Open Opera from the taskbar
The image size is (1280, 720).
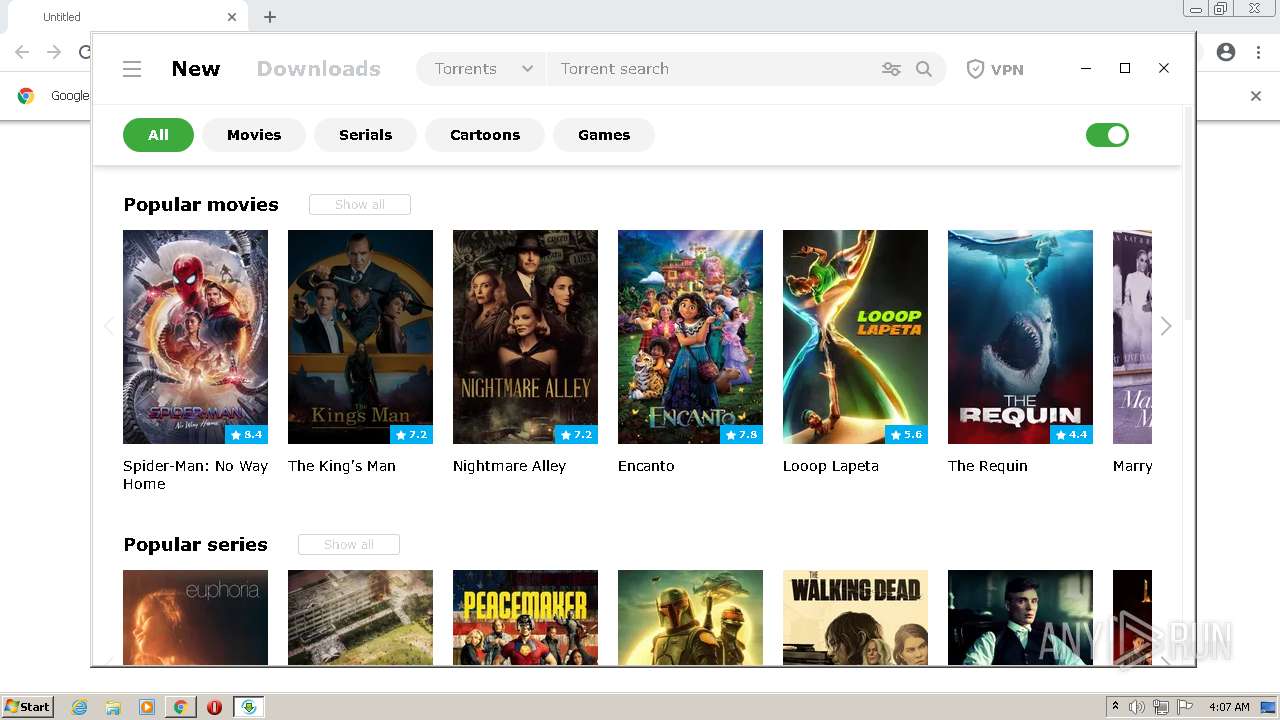tap(214, 707)
